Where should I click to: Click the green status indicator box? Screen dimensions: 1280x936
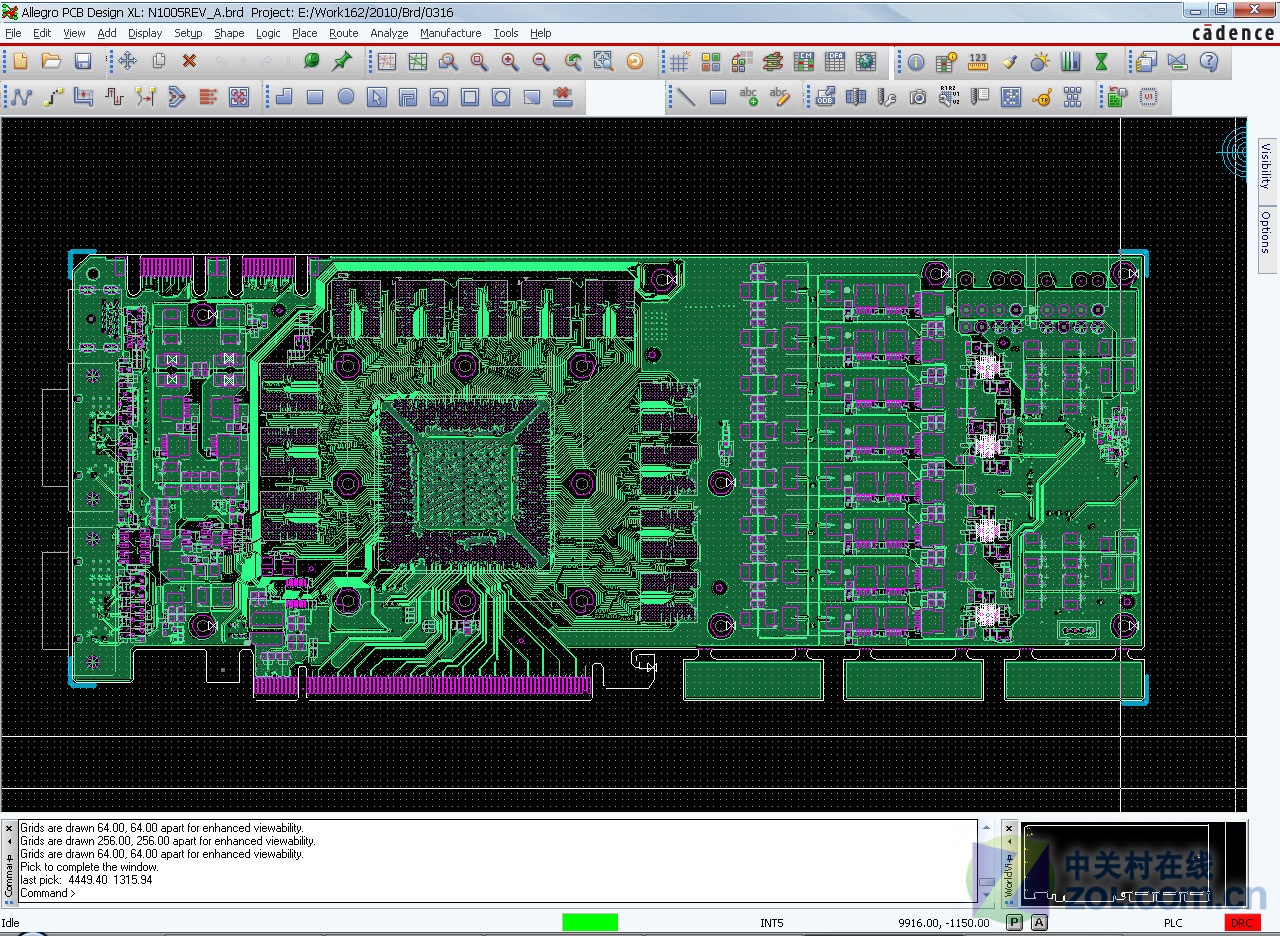(589, 922)
